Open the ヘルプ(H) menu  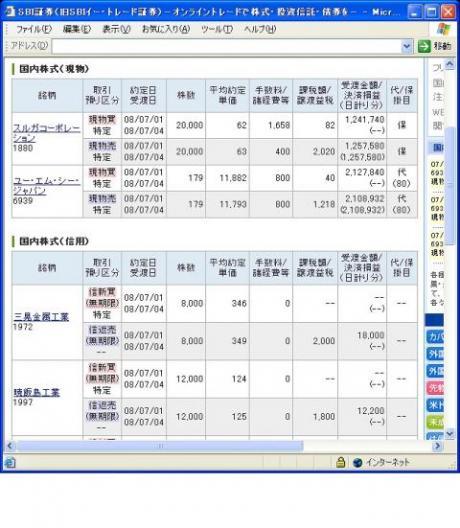click(260, 29)
